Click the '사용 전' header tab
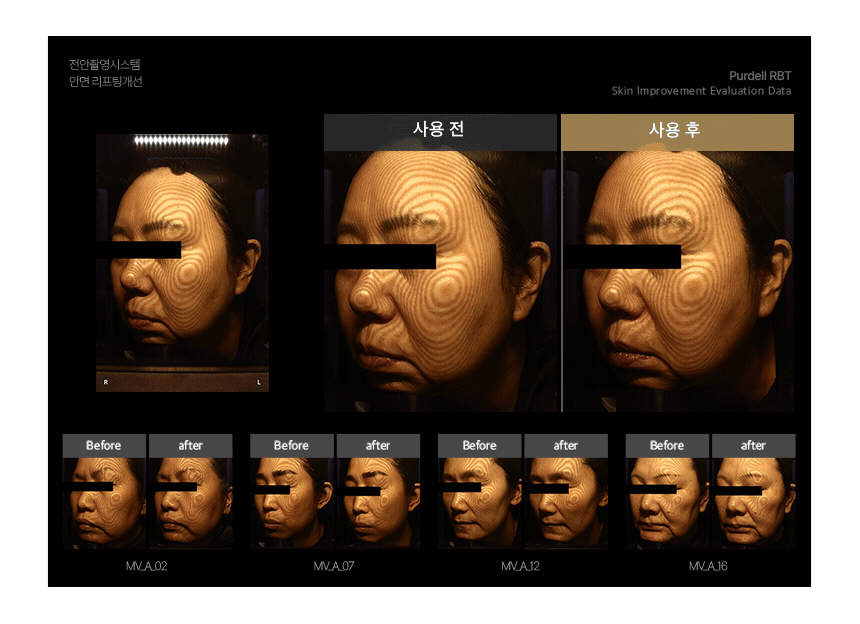The image size is (860, 624). tap(439, 131)
